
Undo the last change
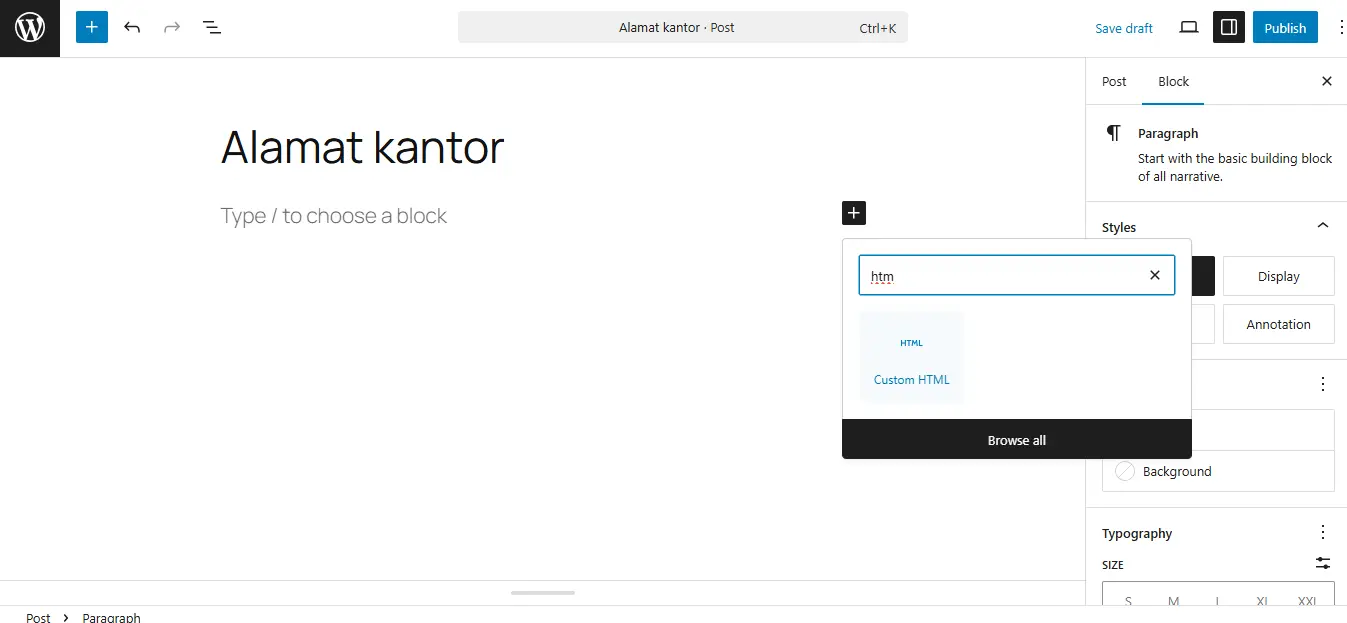(132, 28)
